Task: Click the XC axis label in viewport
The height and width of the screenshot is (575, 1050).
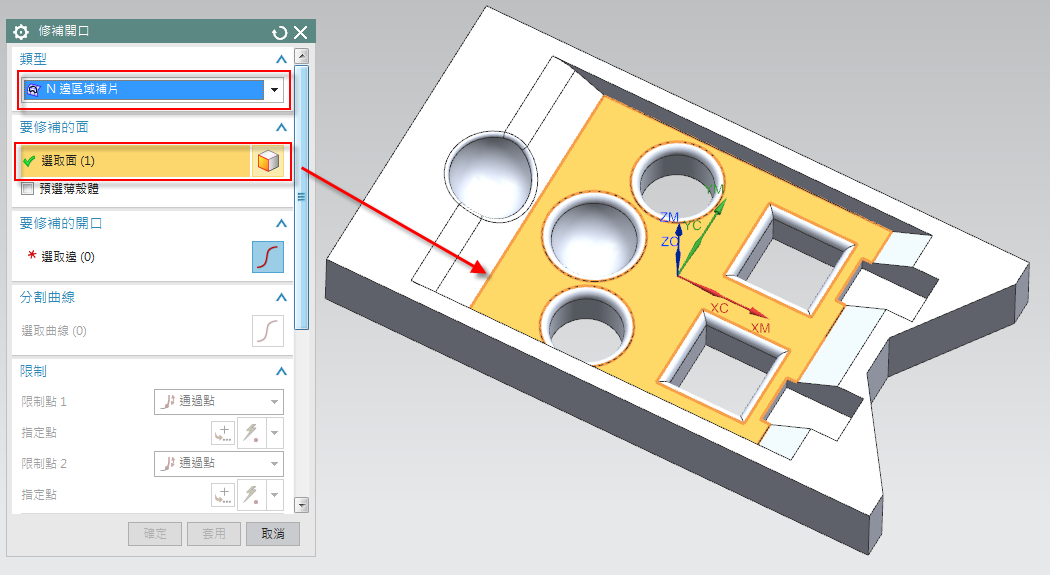Action: [719, 309]
